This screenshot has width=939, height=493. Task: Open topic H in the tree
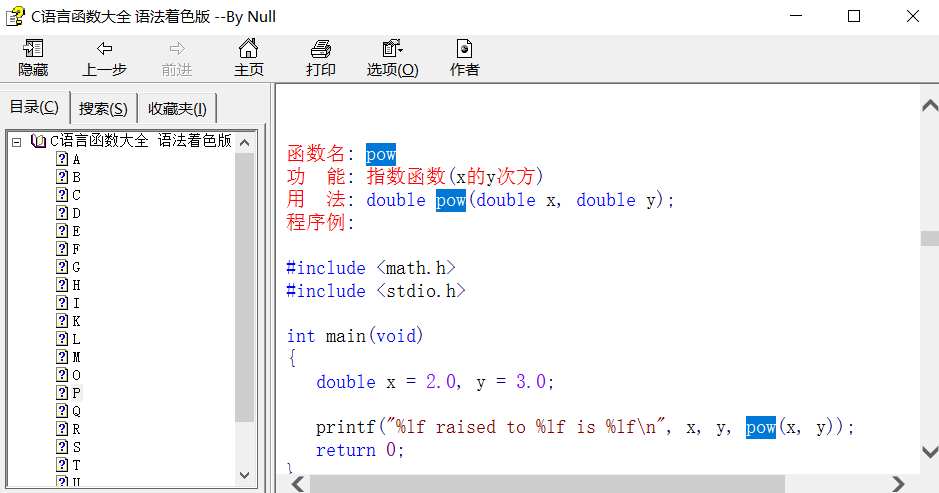(76, 285)
